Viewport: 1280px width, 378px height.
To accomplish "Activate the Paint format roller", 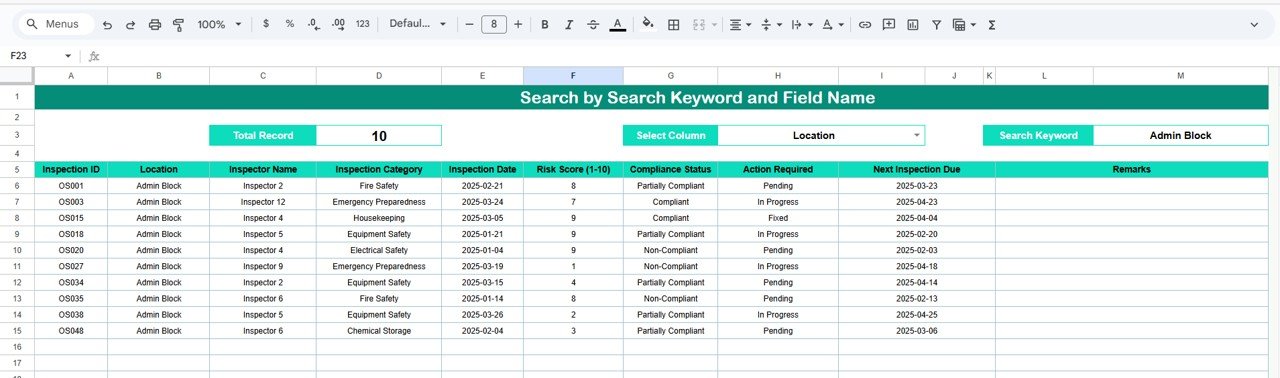I will pyautogui.click(x=178, y=24).
